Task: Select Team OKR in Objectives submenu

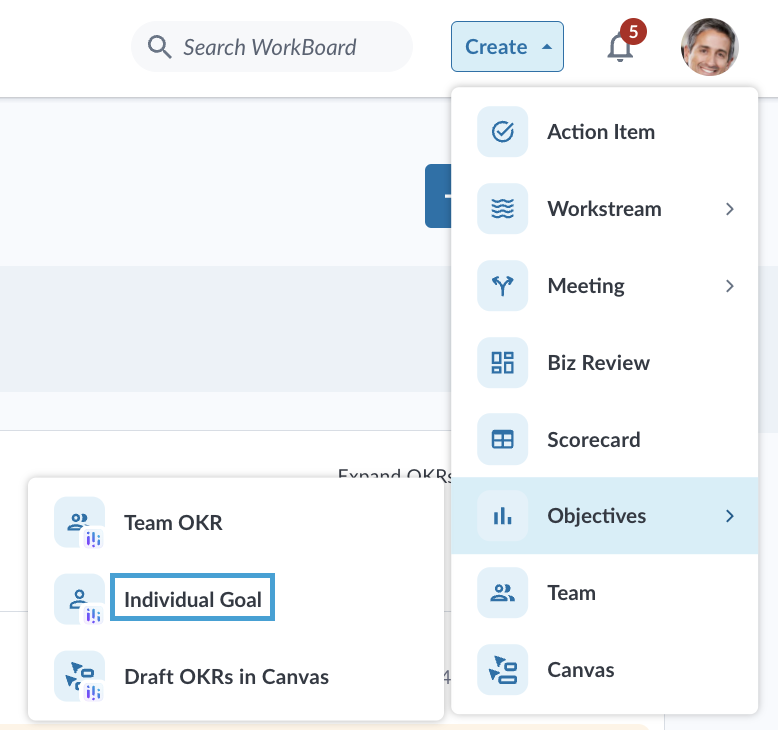Action: [x=236, y=522]
